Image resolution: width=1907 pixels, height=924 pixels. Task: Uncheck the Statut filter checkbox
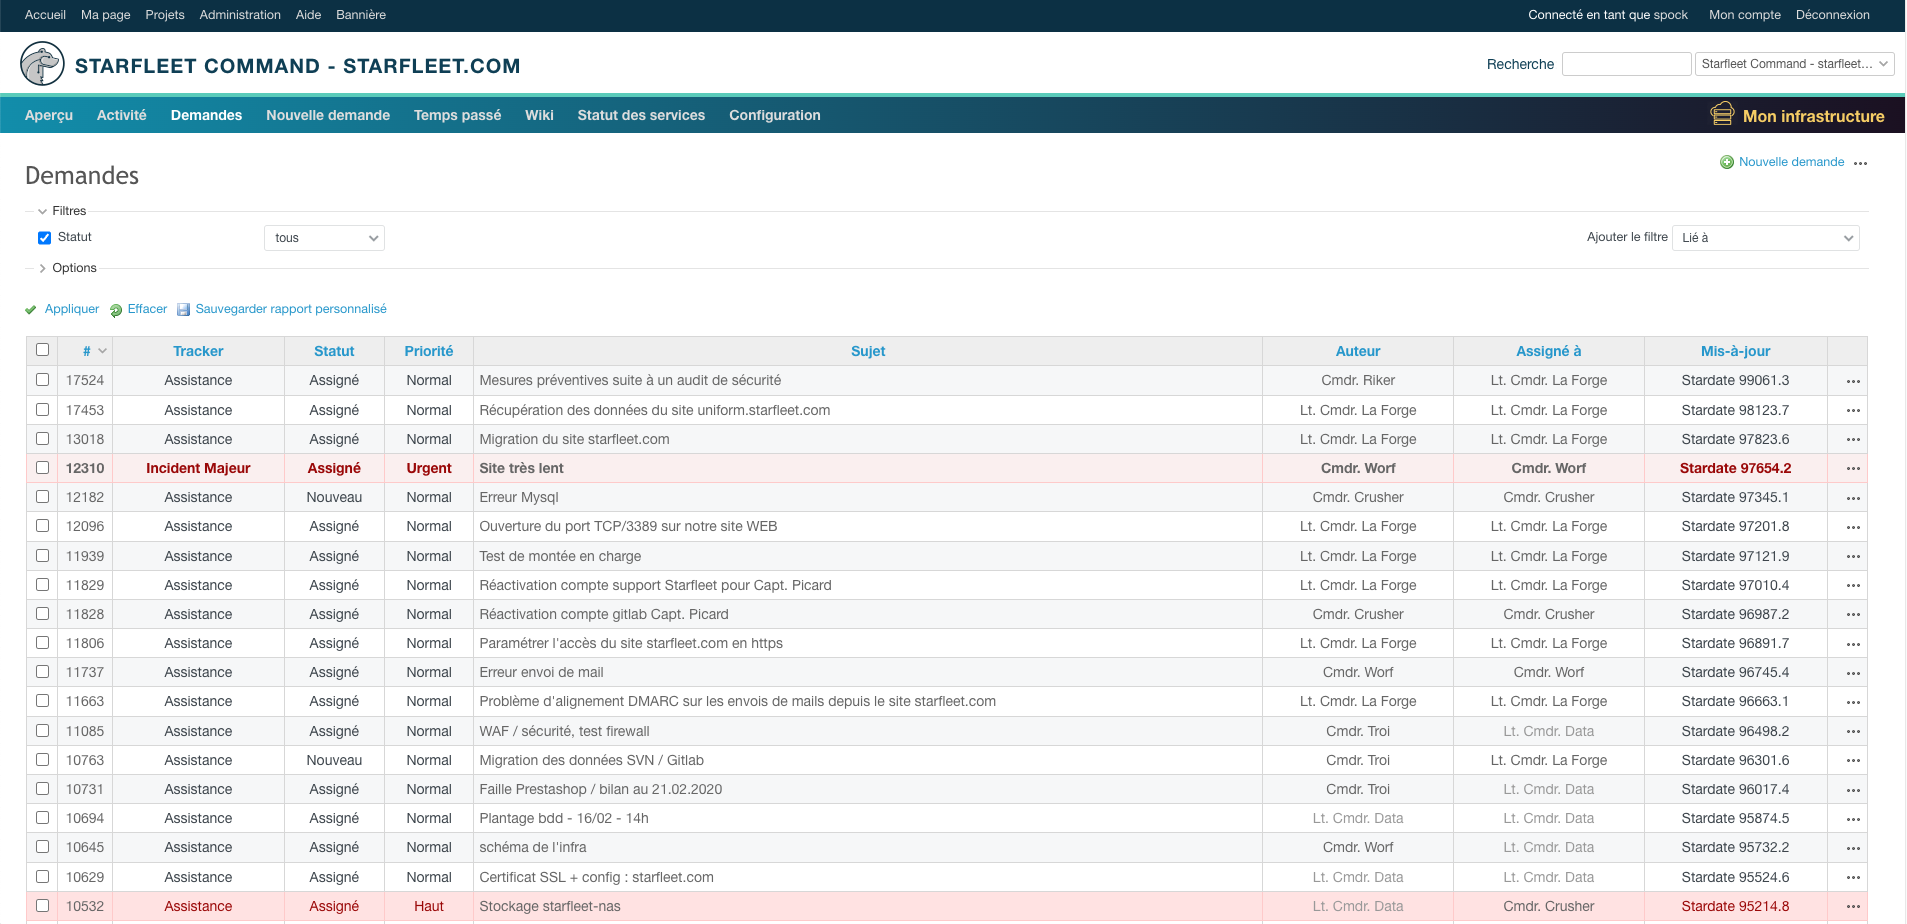pos(44,238)
